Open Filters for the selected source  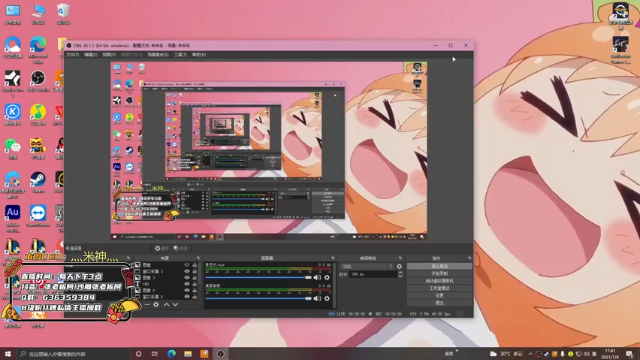tap(180, 248)
